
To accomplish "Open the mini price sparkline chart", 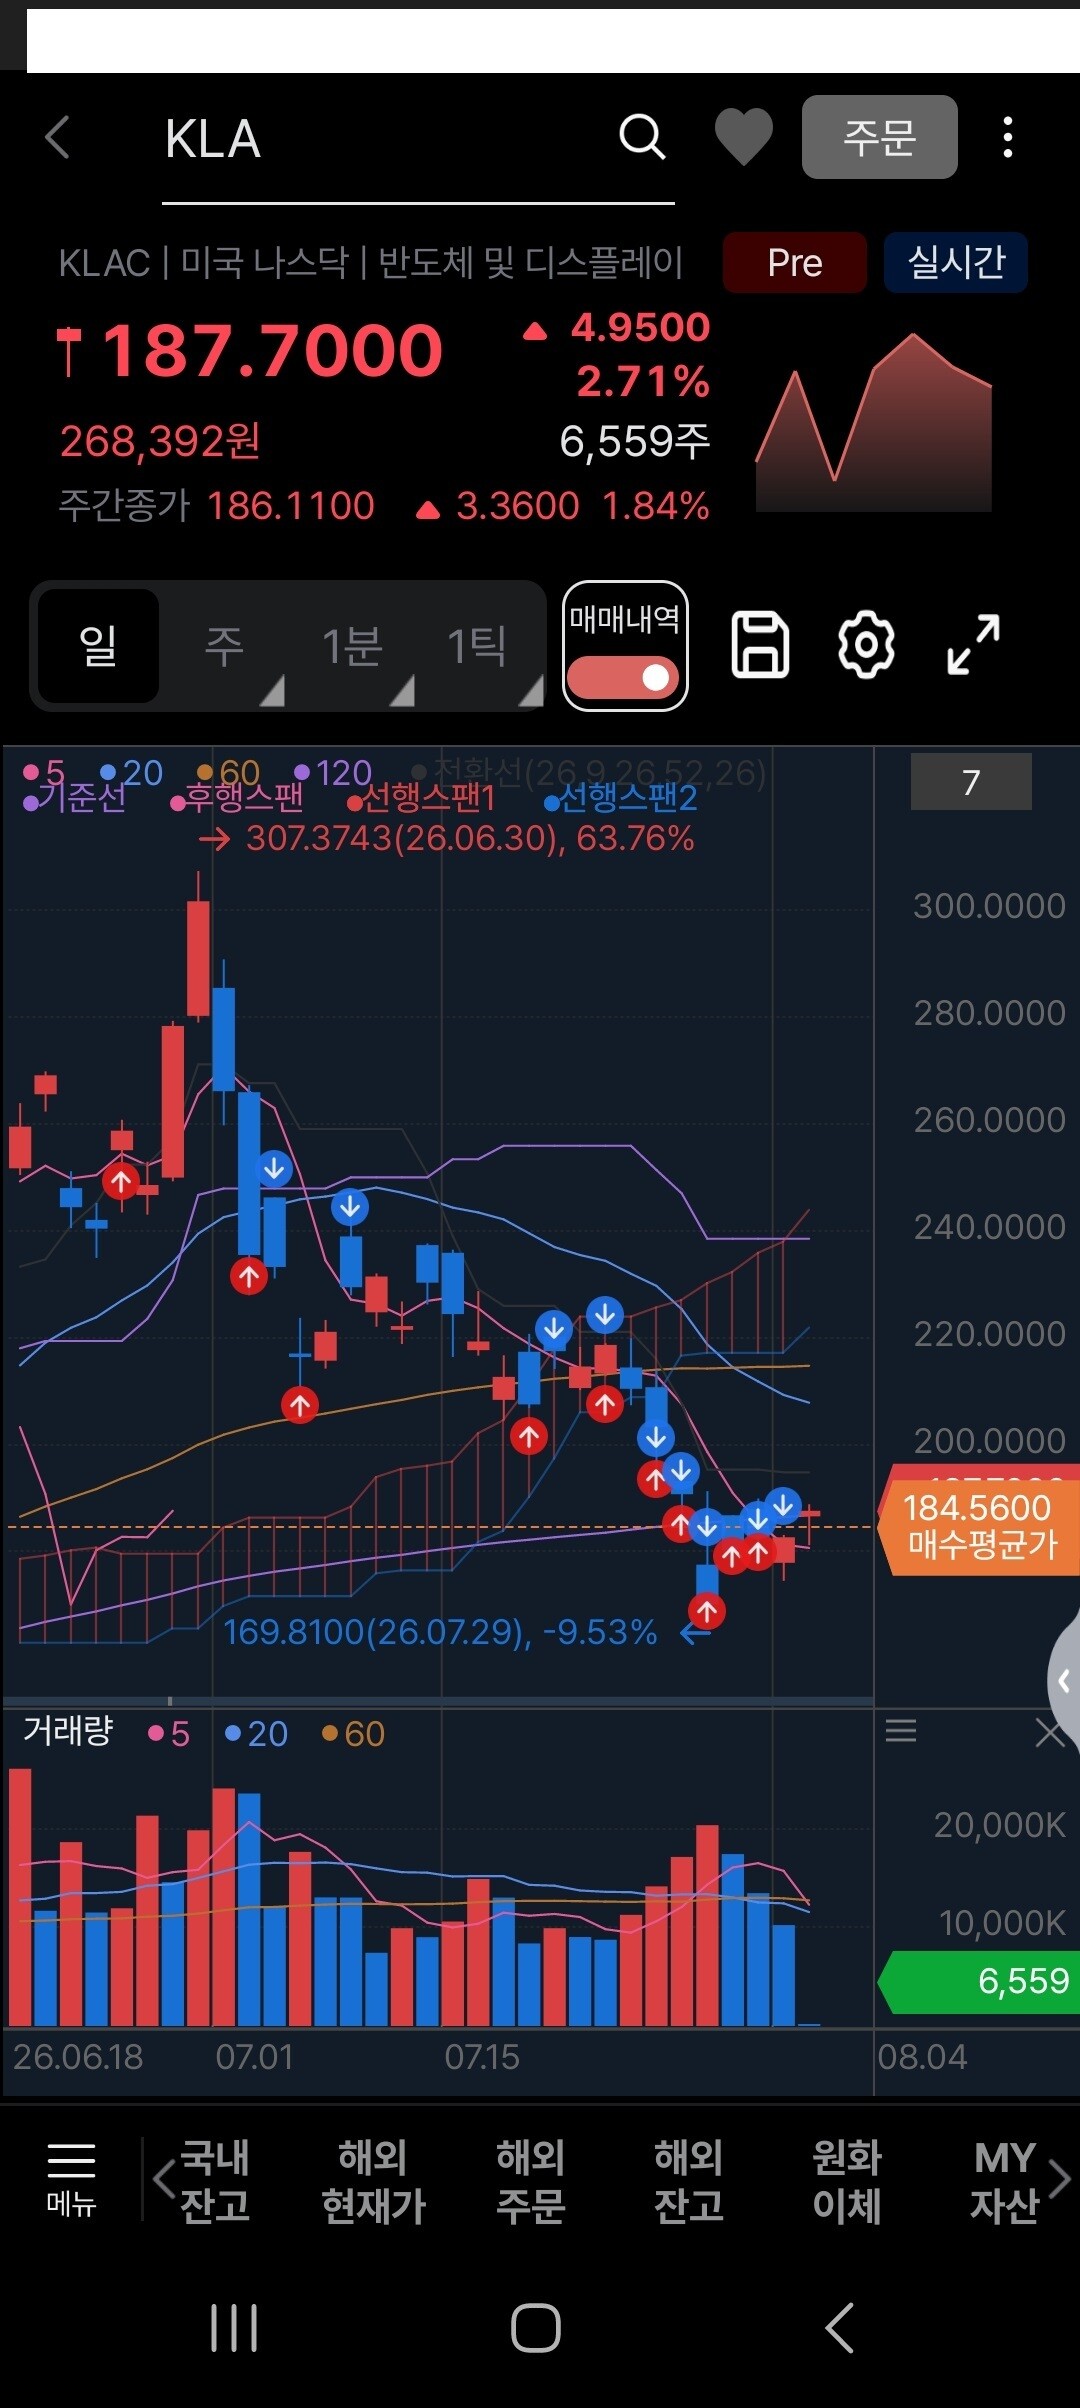I will coord(873,421).
